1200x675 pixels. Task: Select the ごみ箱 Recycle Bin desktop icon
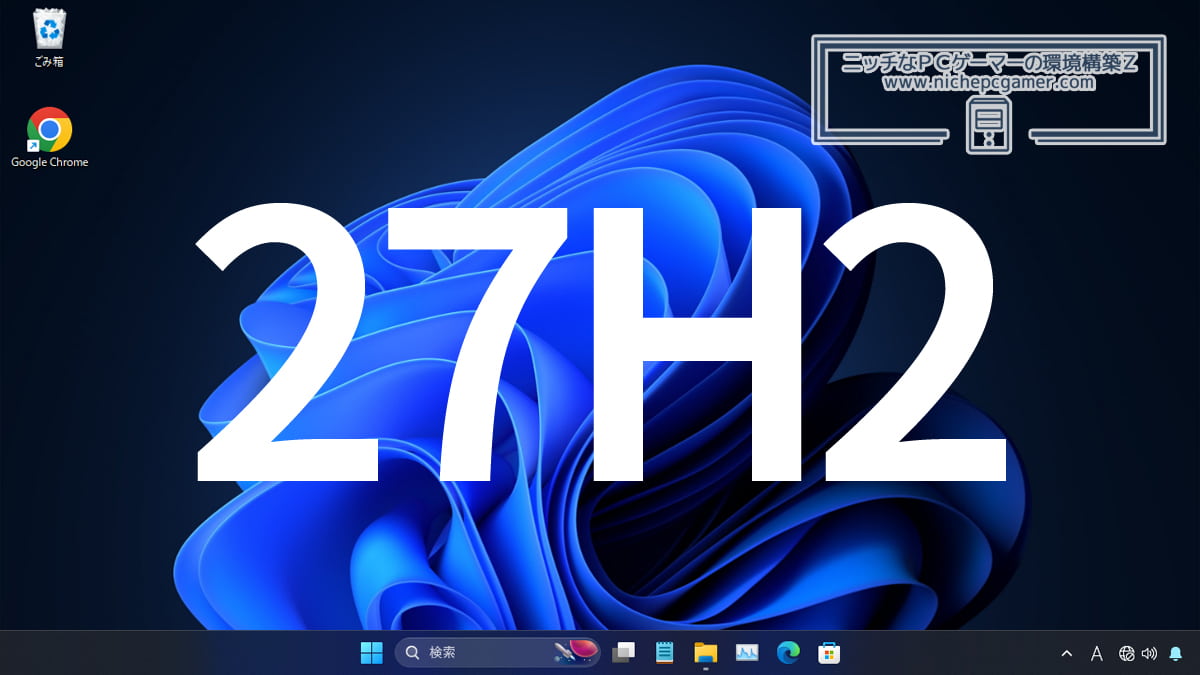[49, 38]
